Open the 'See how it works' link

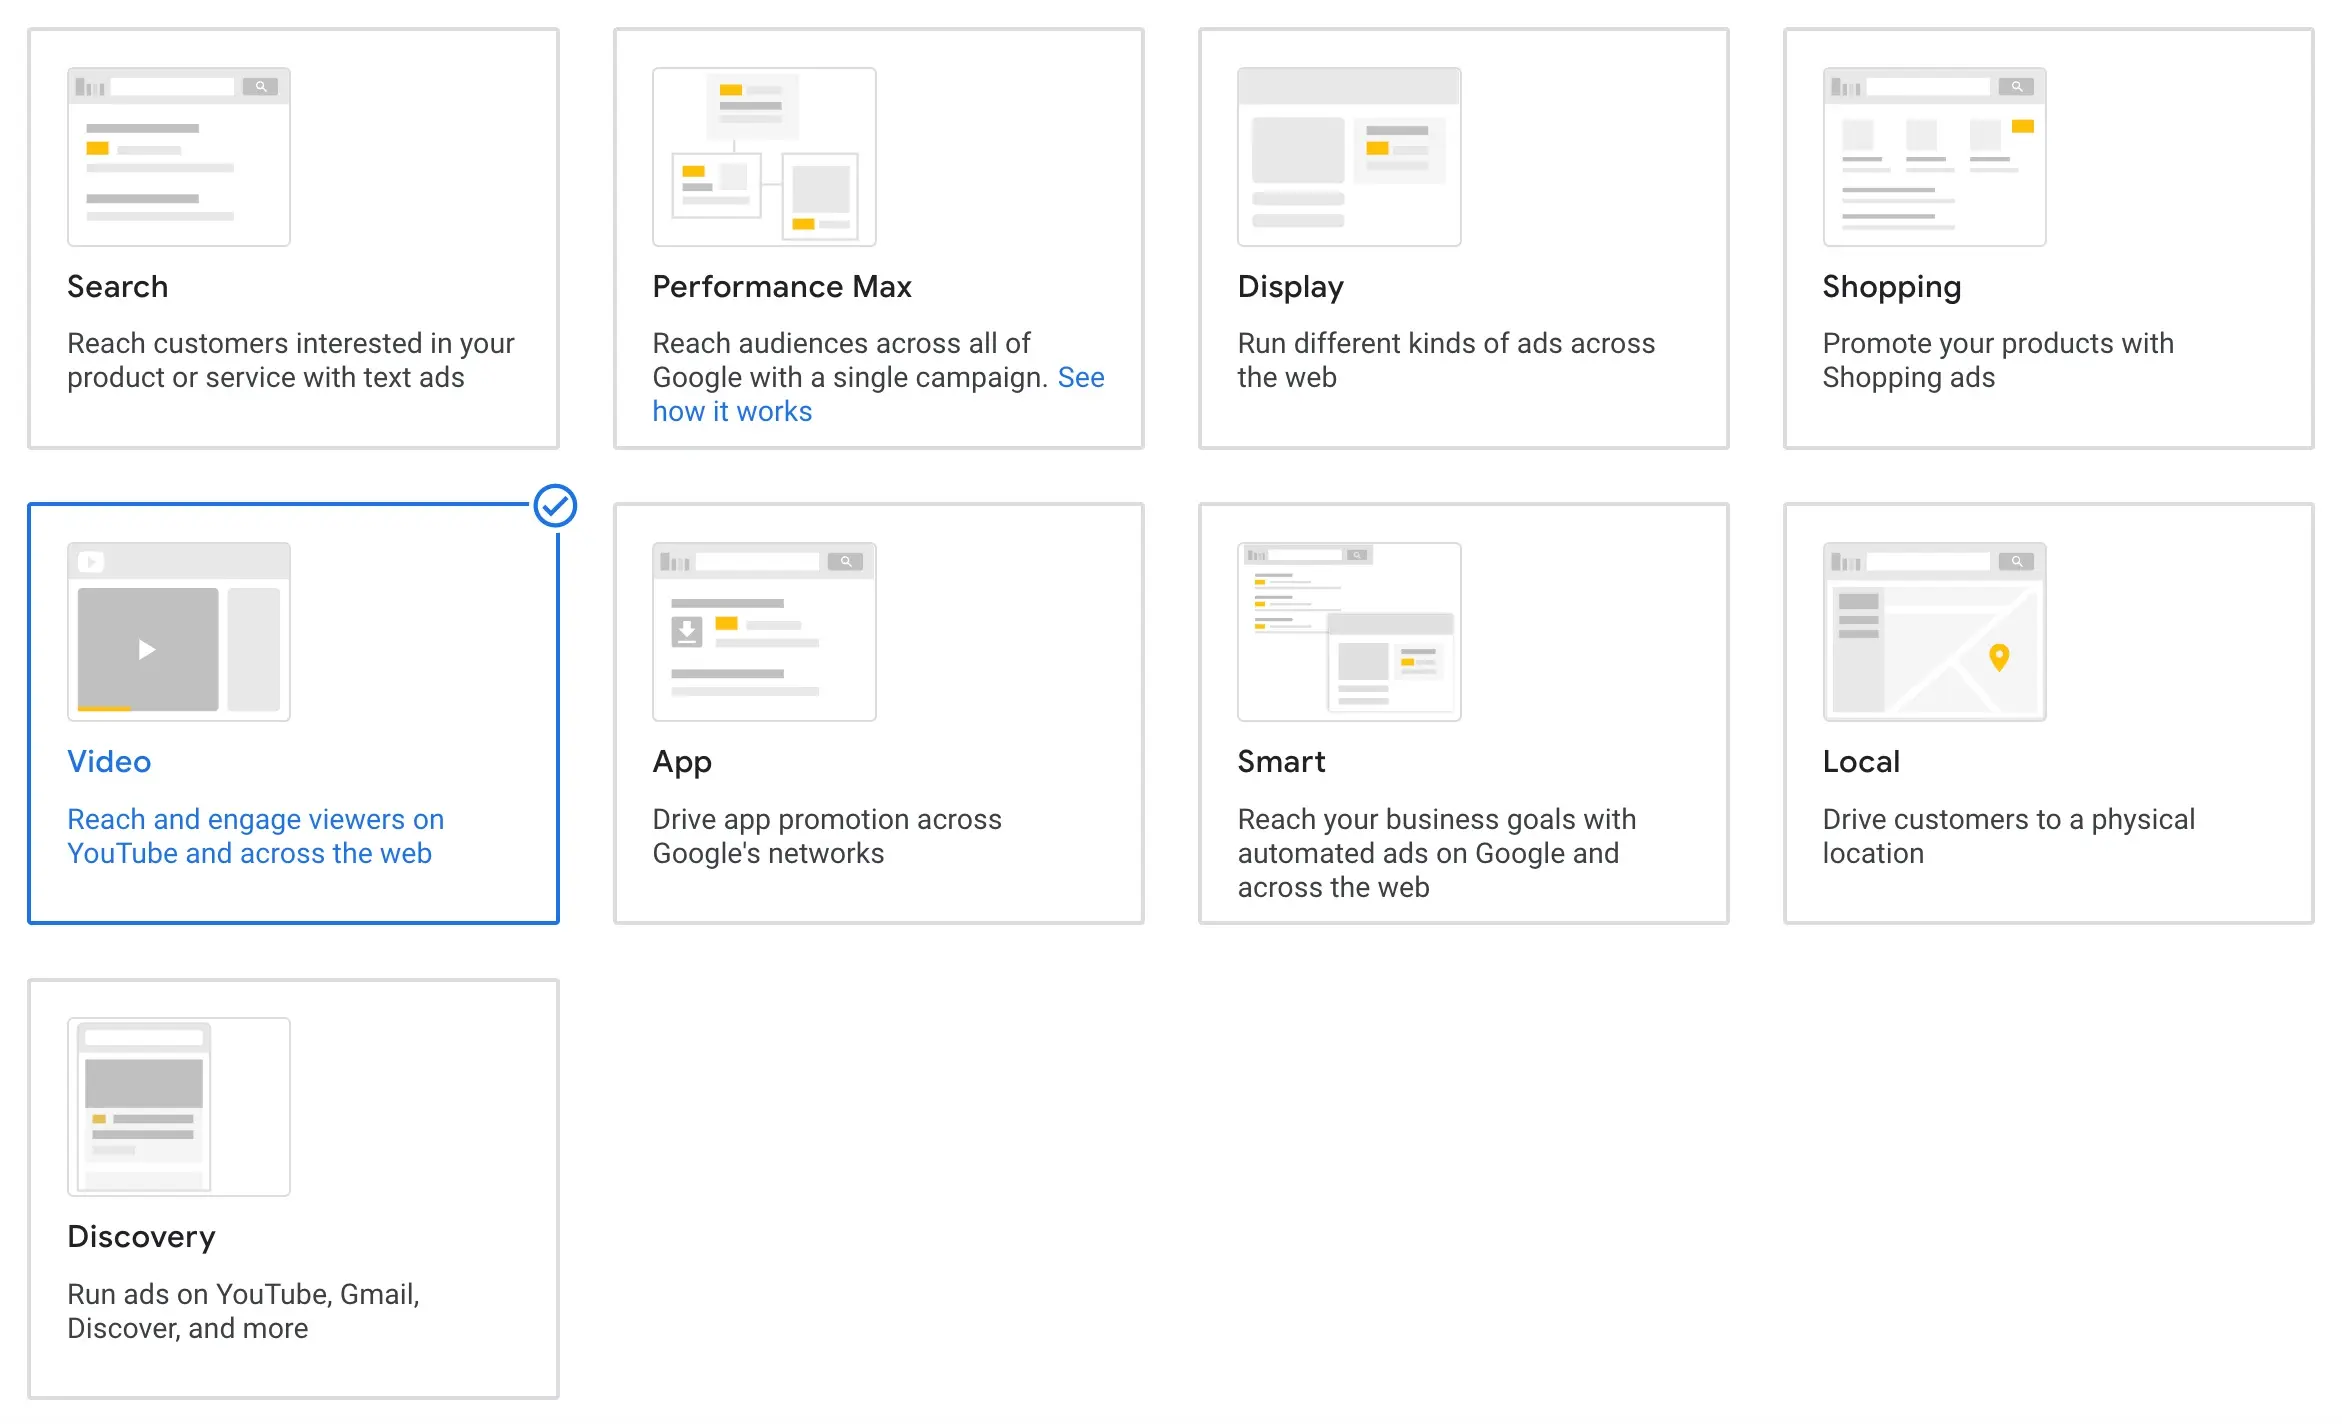732,412
